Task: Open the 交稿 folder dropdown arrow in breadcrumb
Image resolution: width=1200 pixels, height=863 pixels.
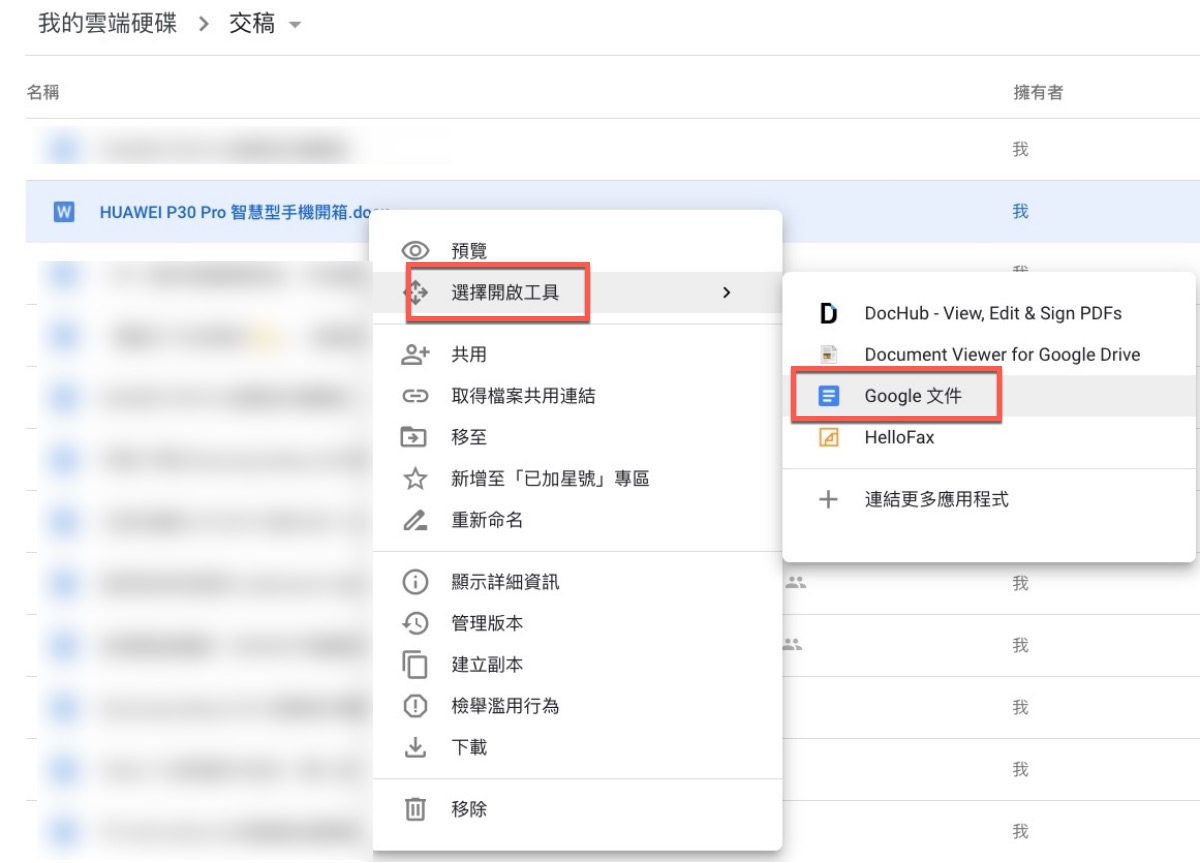Action: coord(294,25)
